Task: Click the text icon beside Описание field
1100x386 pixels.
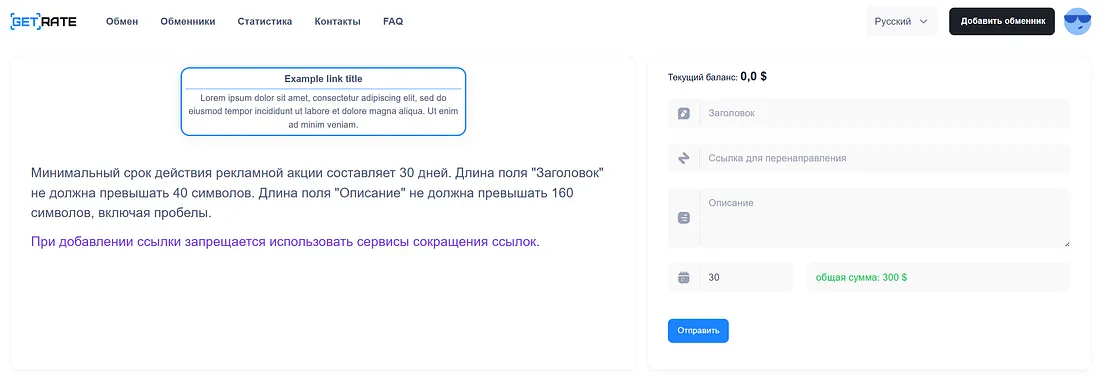Action: 684,218
